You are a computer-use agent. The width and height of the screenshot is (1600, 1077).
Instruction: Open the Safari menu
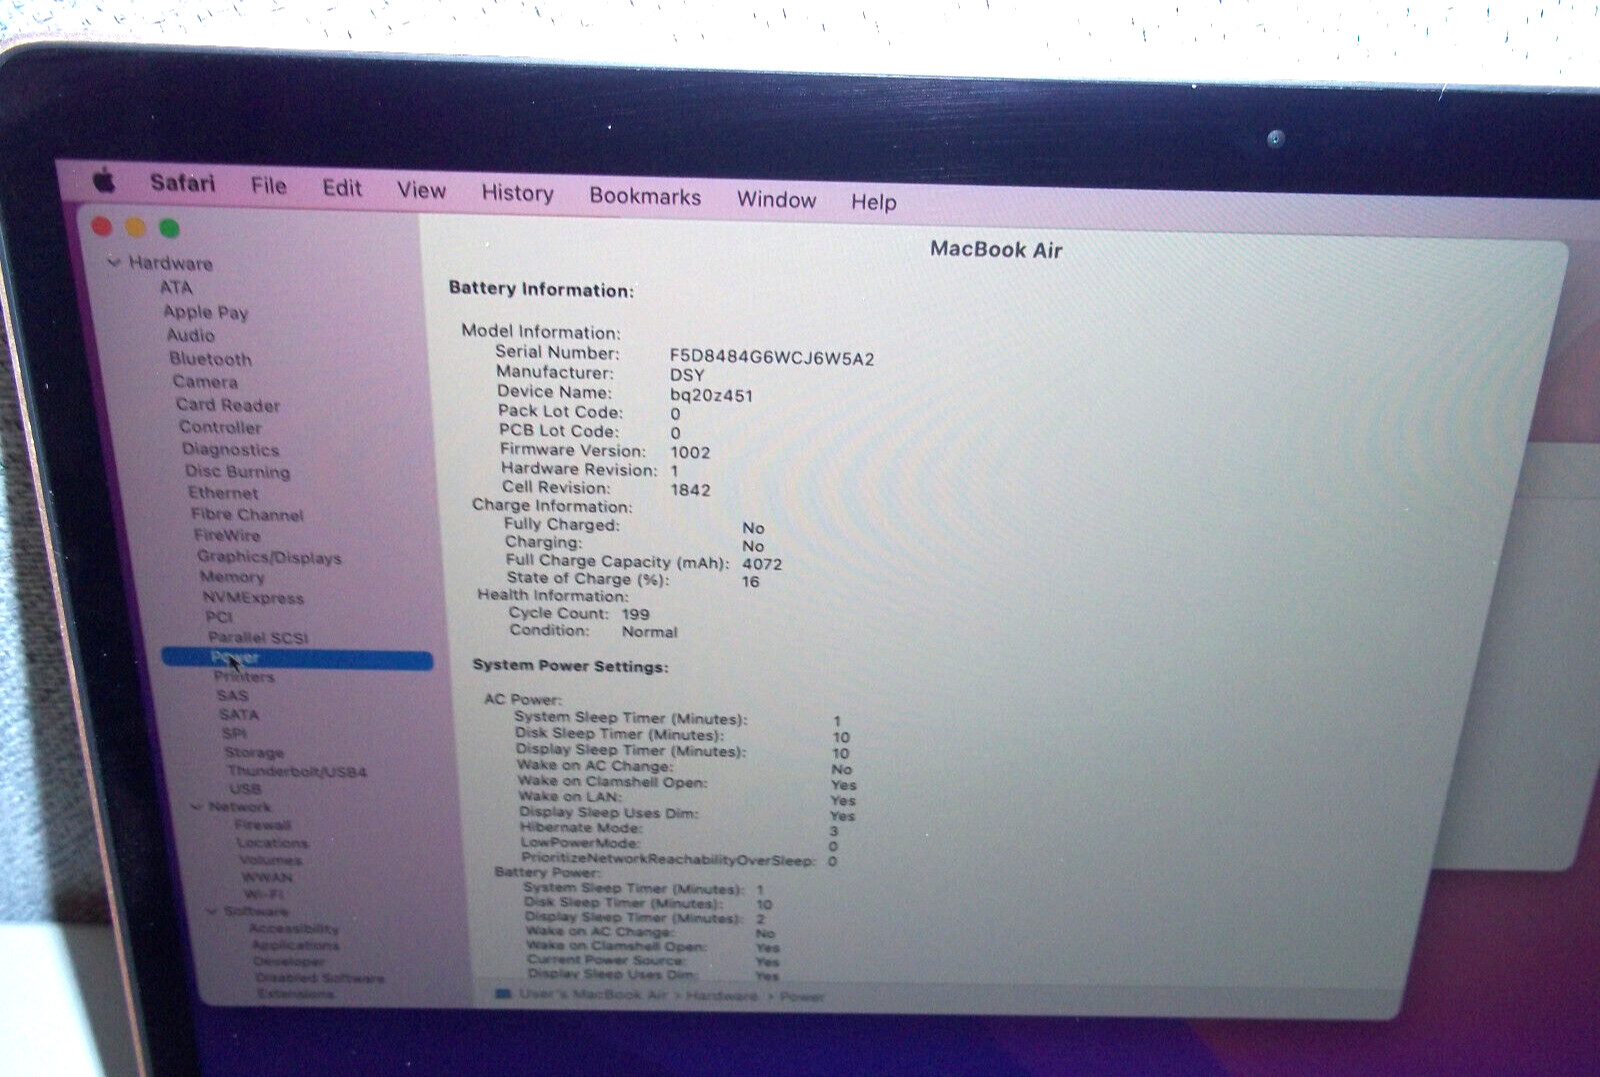182,183
